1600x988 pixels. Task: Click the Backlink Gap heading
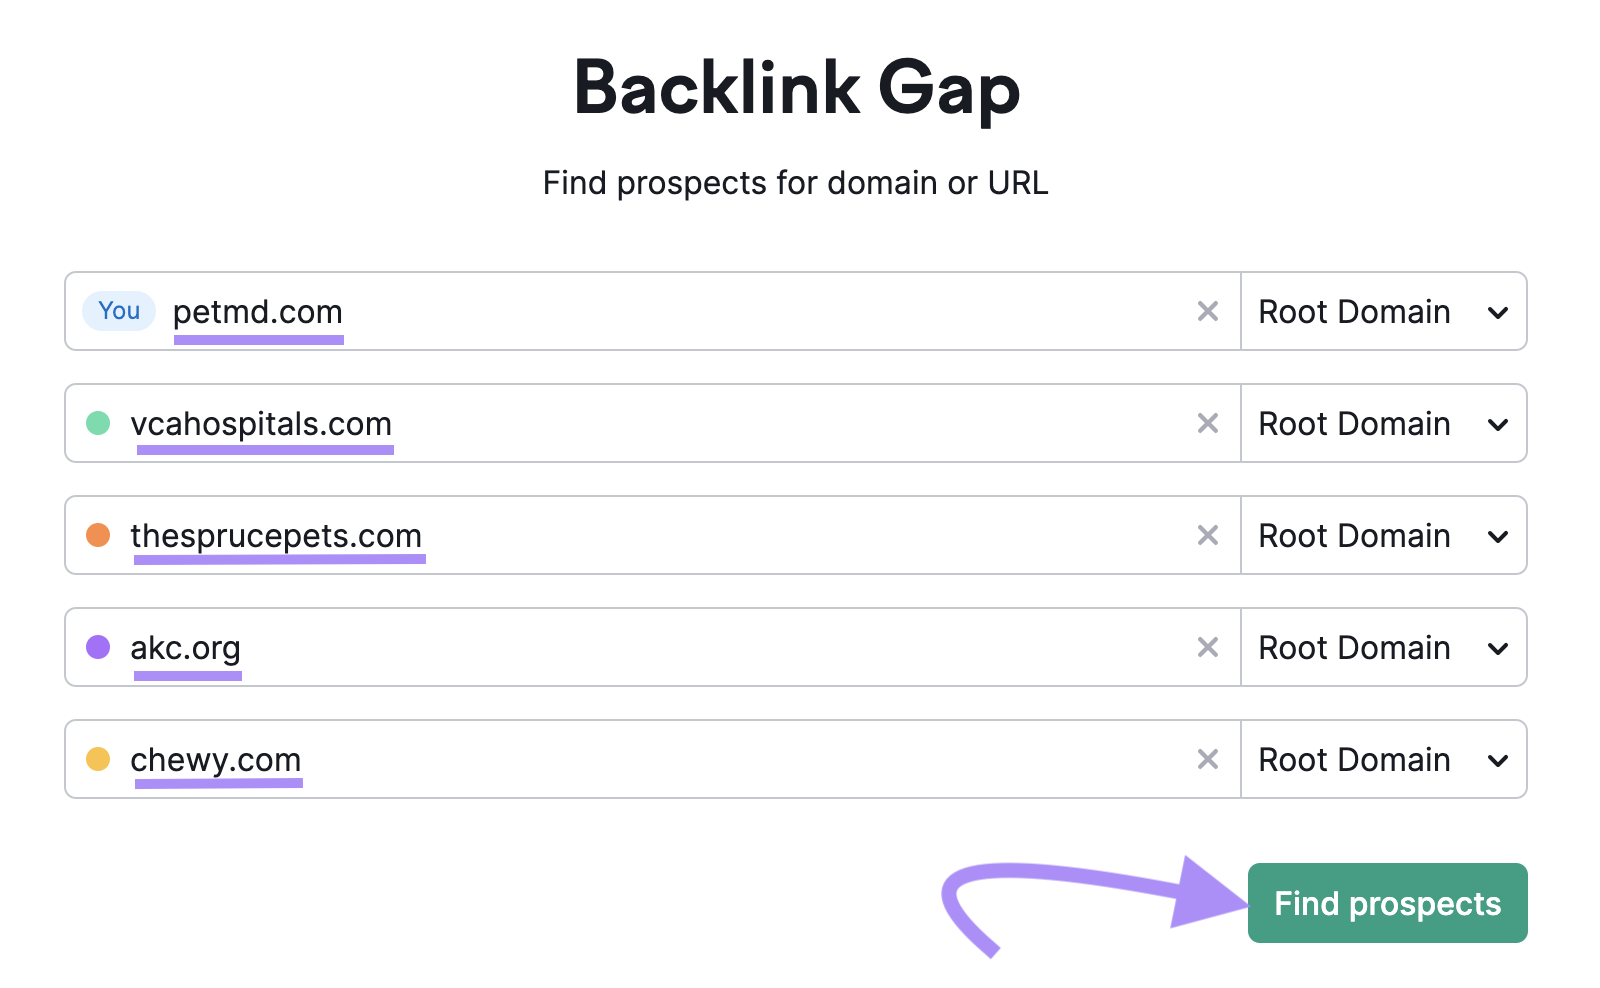click(798, 89)
